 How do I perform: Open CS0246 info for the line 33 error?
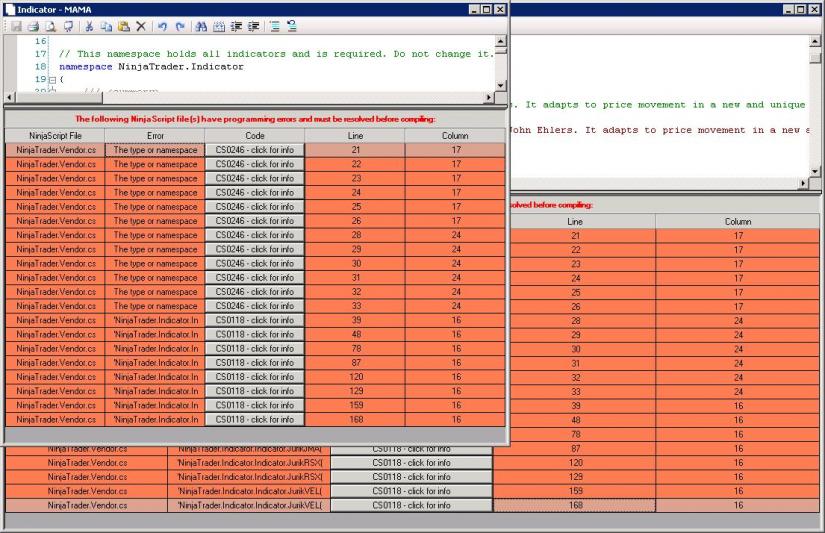click(x=255, y=306)
